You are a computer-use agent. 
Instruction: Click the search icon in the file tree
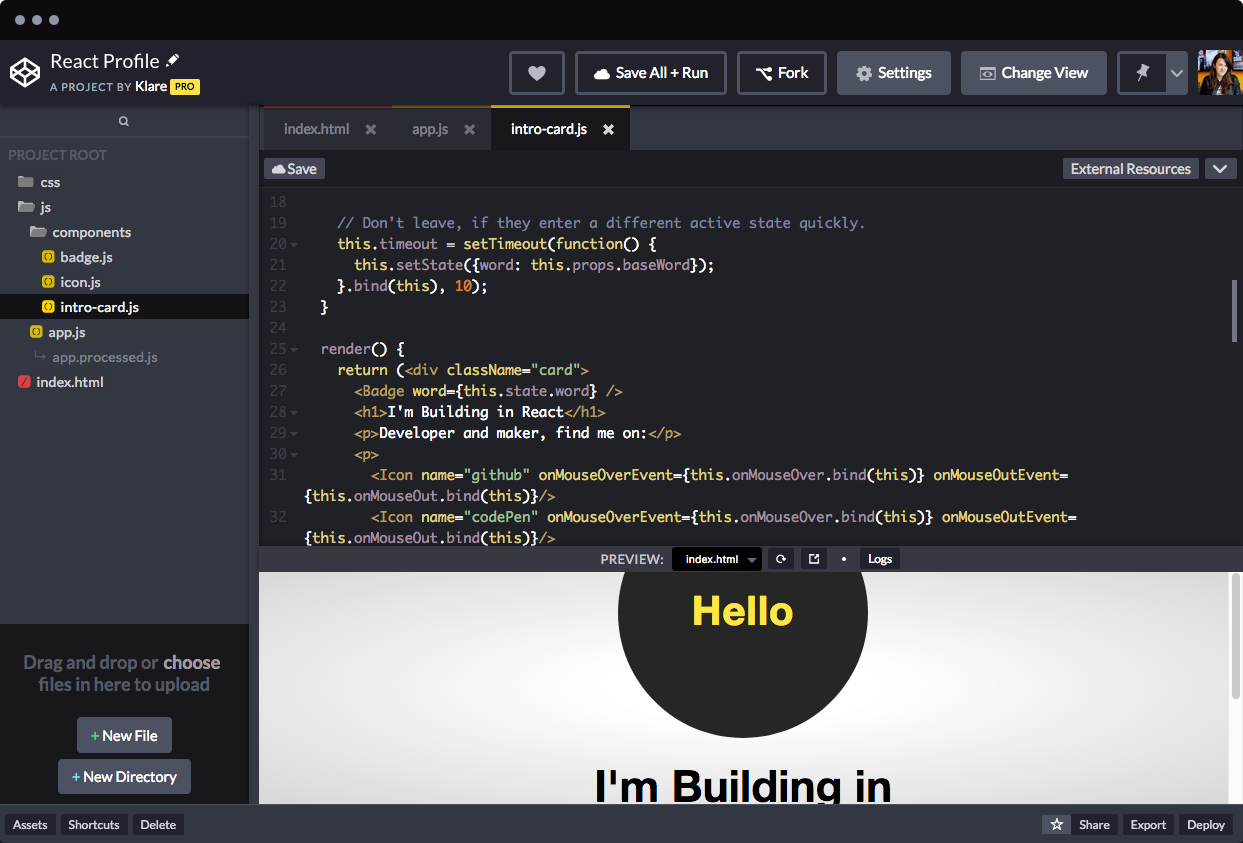123,120
